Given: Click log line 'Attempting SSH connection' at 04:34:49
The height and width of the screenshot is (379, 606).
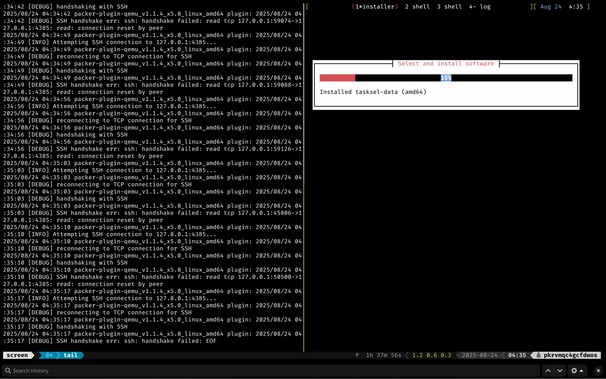Looking at the screenshot, I should [x=109, y=42].
